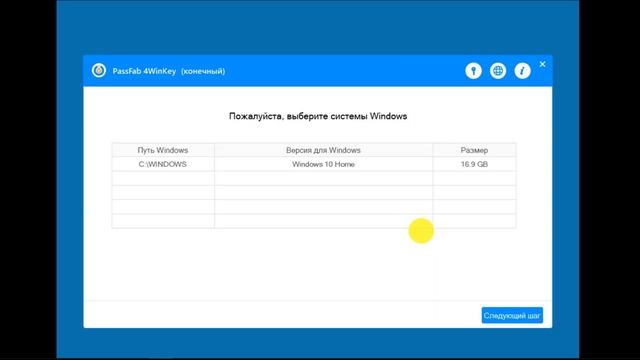Click the Версия для Windows column header
The width and height of the screenshot is (640, 360).
[x=323, y=150]
